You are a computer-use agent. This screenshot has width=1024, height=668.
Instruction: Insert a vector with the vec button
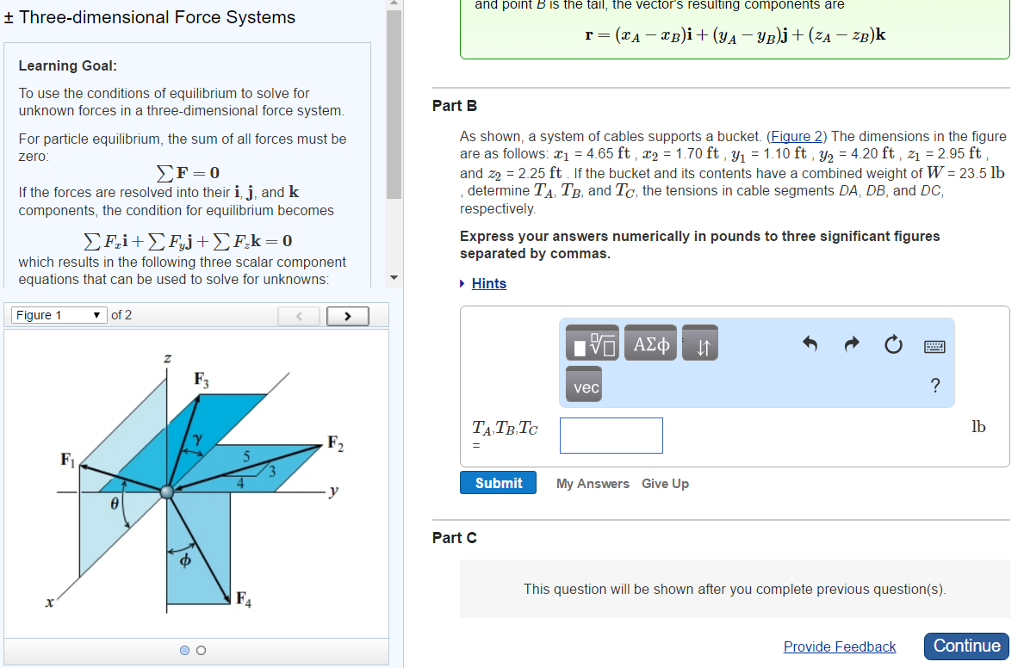584,384
